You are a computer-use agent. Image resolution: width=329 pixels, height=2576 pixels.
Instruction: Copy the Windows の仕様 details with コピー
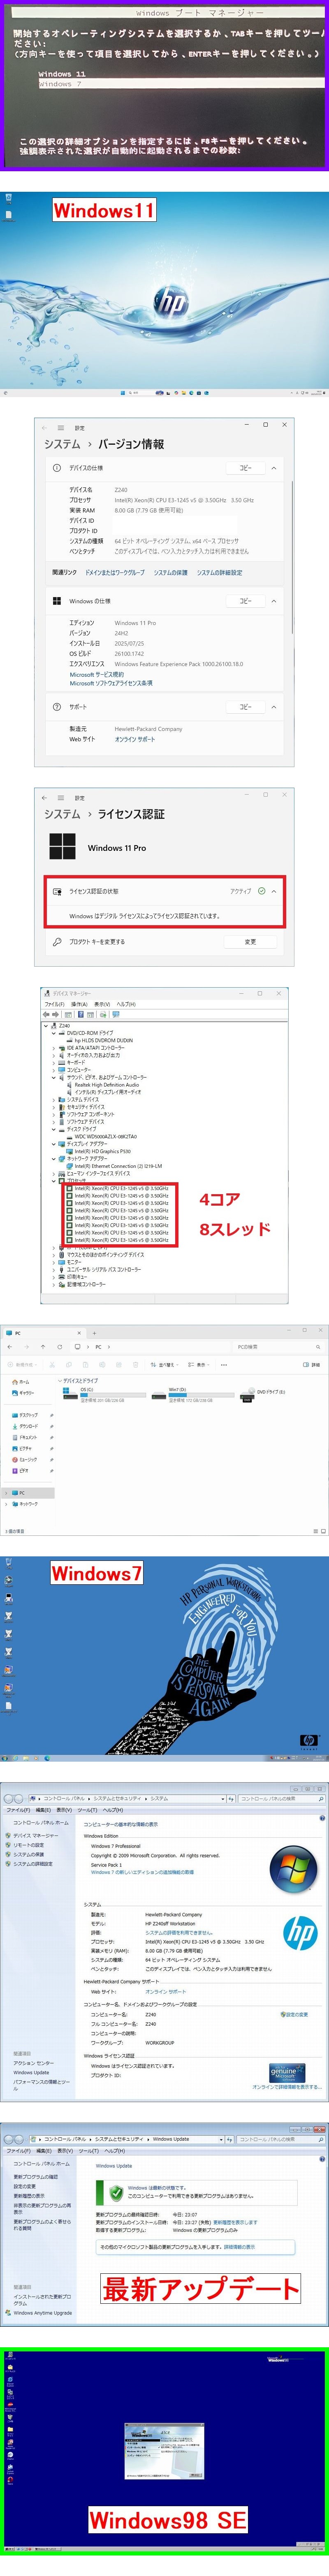click(x=246, y=601)
